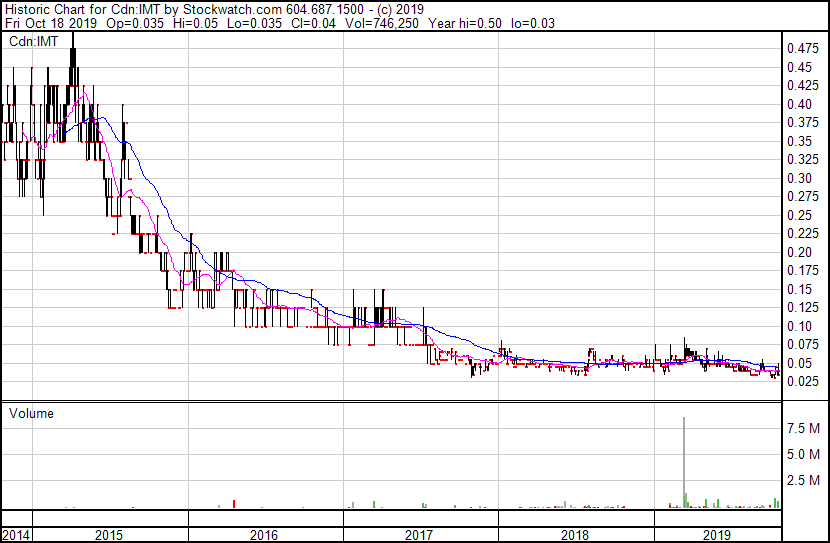Click the 0.025 price axis label
The height and width of the screenshot is (543, 830).
[x=803, y=382]
